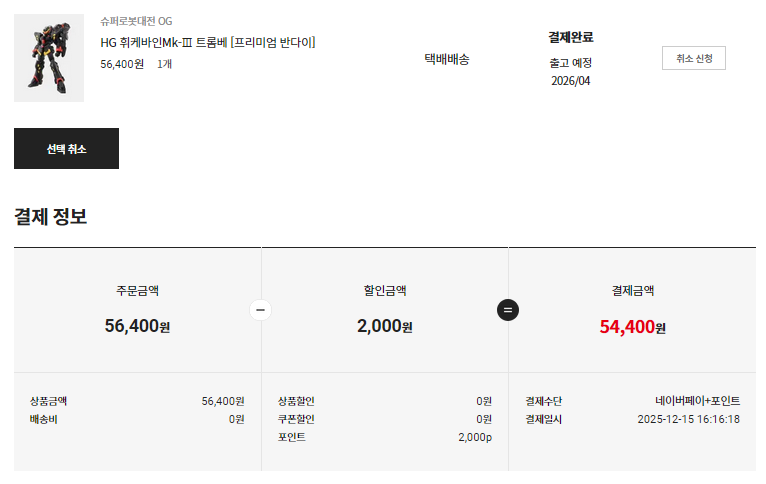This screenshot has width=766, height=484.
Task: Open the HG 휘케바인Mk-III 트롬베 product title
Action: (x=208, y=42)
